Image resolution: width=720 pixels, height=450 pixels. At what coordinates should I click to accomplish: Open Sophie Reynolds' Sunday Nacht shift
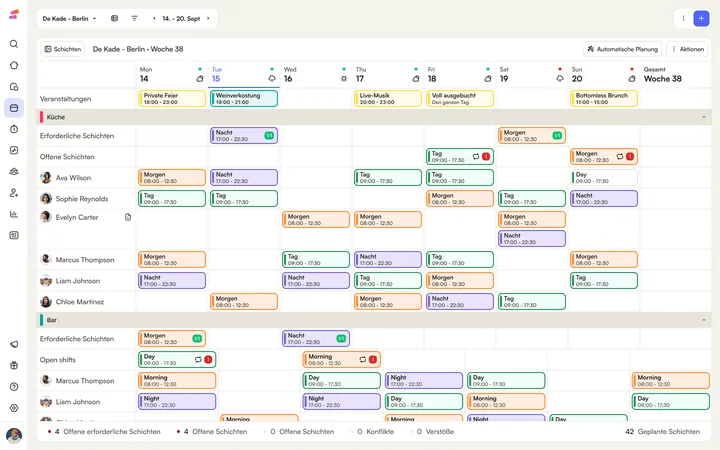click(x=604, y=199)
